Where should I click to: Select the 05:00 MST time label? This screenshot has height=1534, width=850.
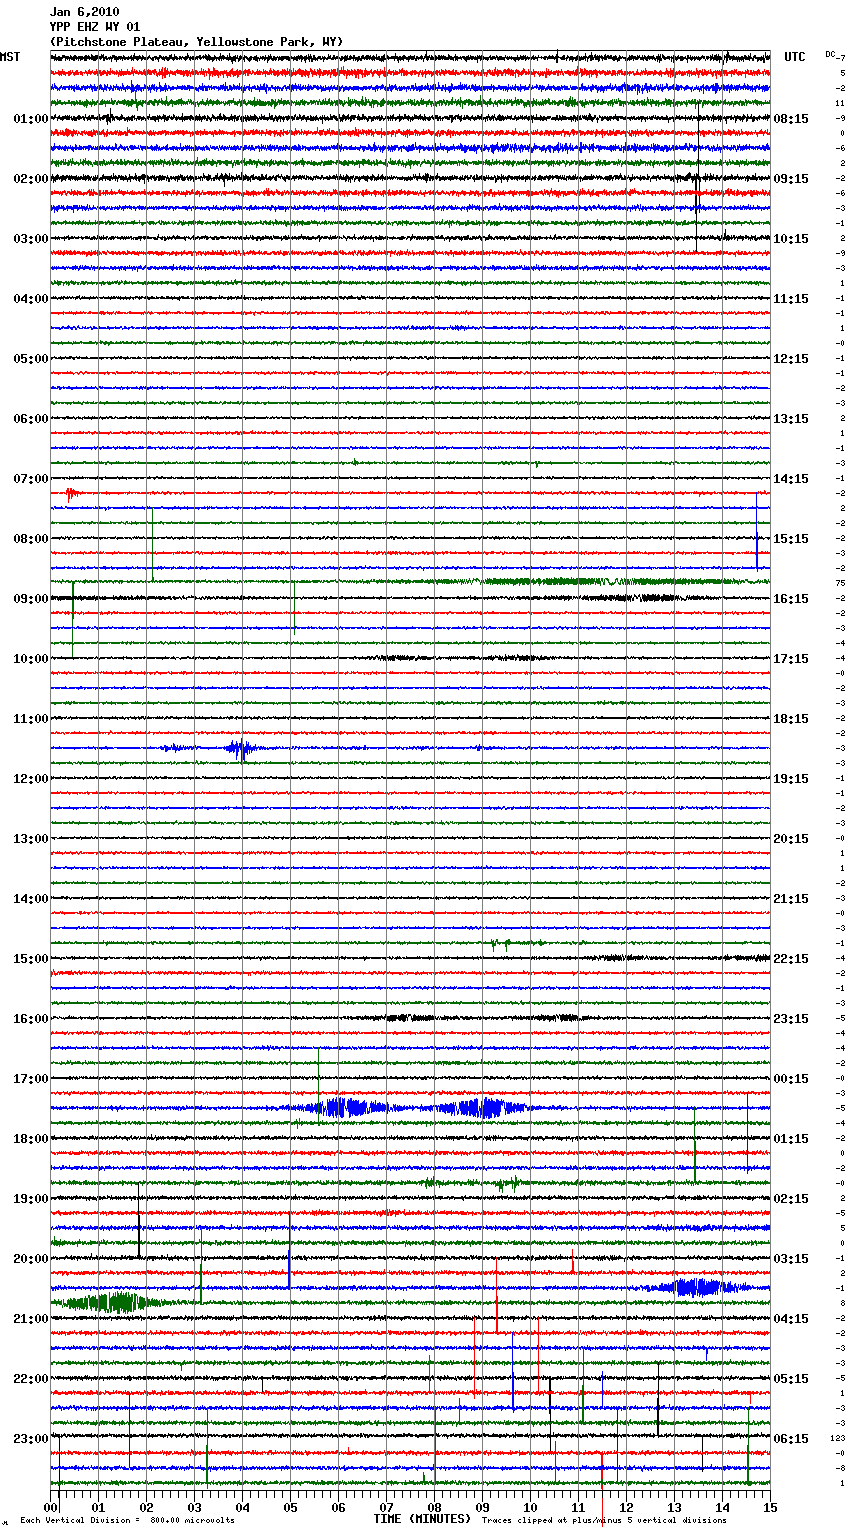click(31, 359)
